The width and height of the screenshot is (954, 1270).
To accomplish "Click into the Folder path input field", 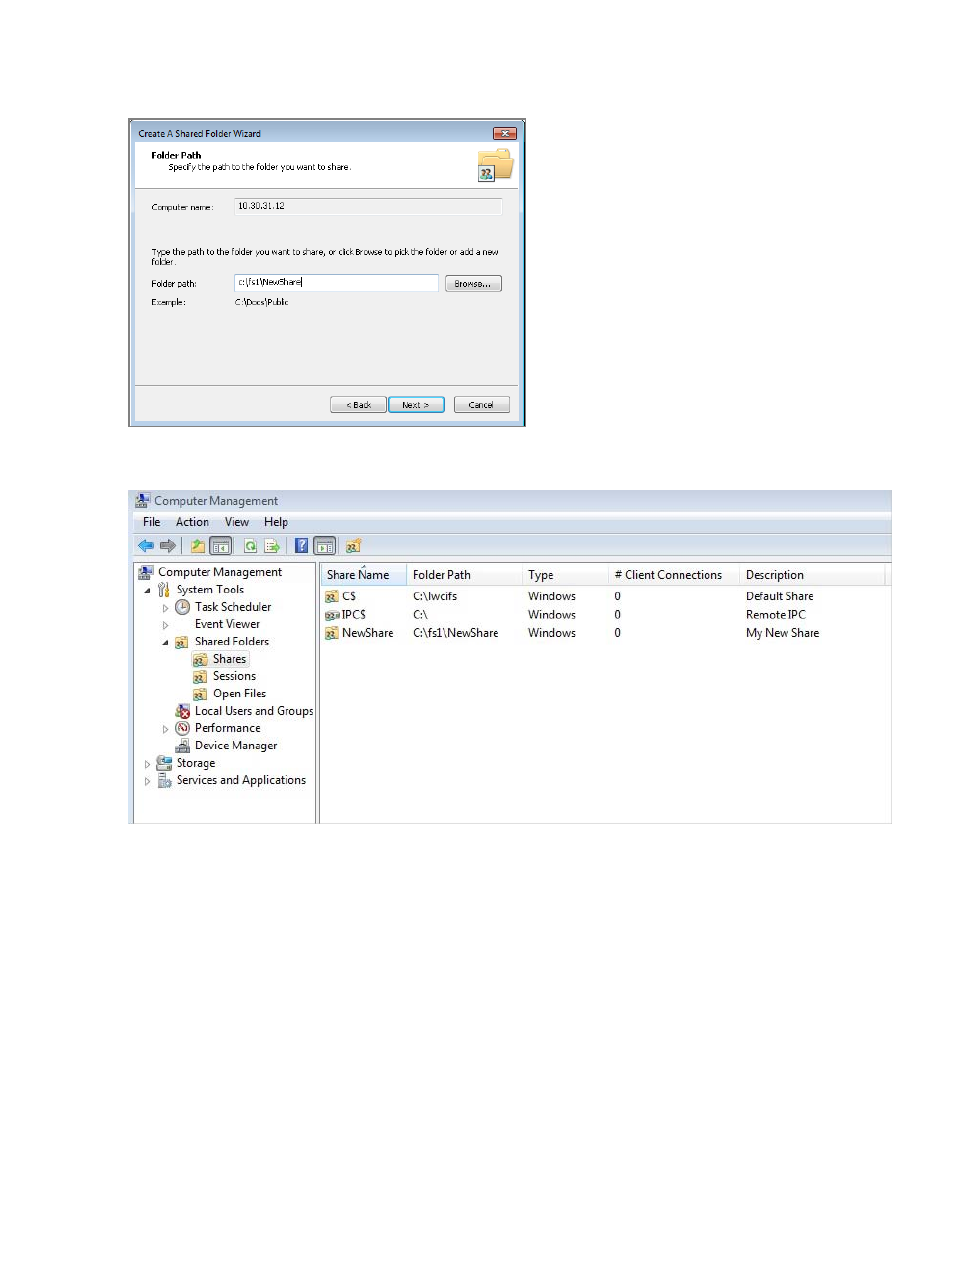I will 336,283.
